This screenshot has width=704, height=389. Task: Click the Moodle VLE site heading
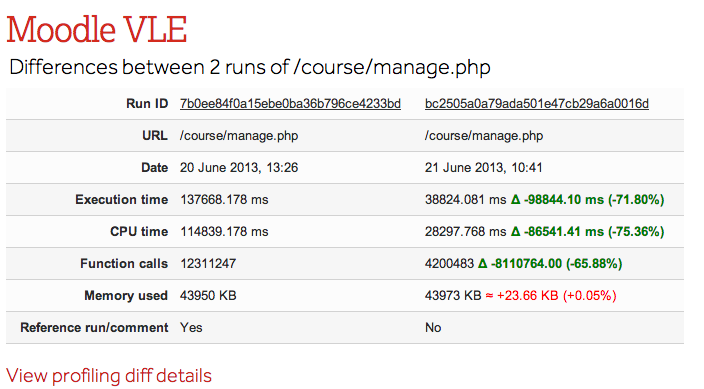(x=97, y=30)
